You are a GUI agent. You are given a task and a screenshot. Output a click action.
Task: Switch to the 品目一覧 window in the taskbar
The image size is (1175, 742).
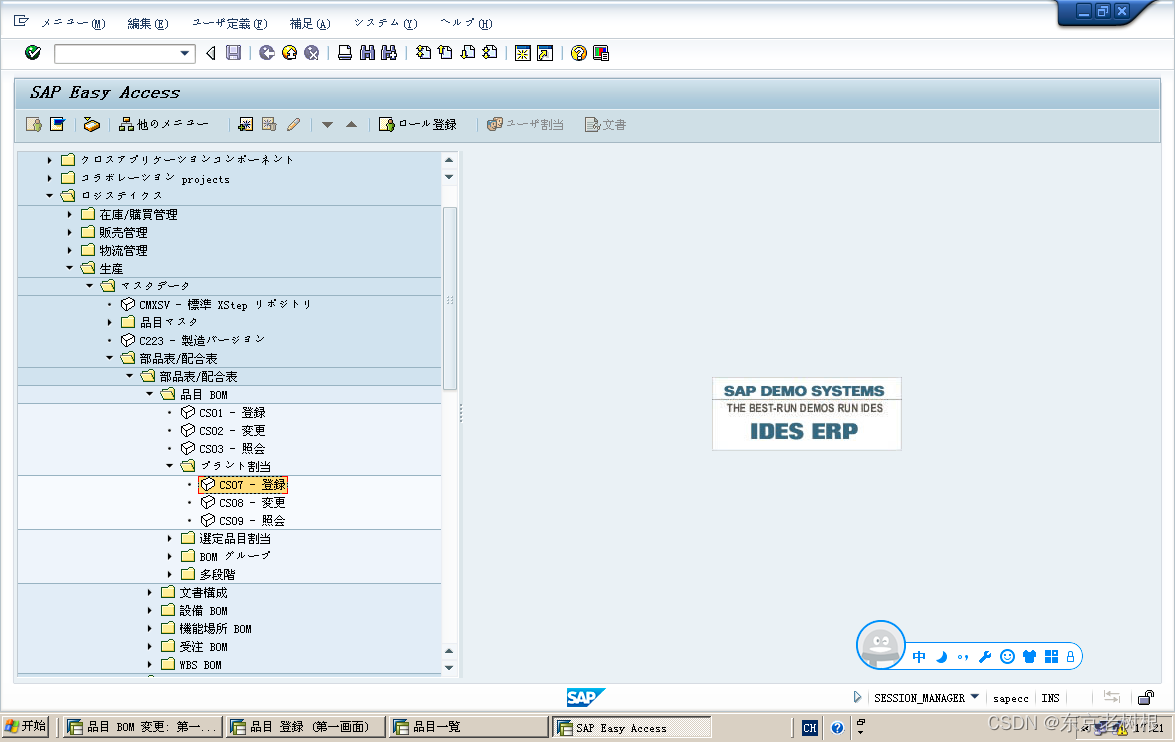[467, 726]
